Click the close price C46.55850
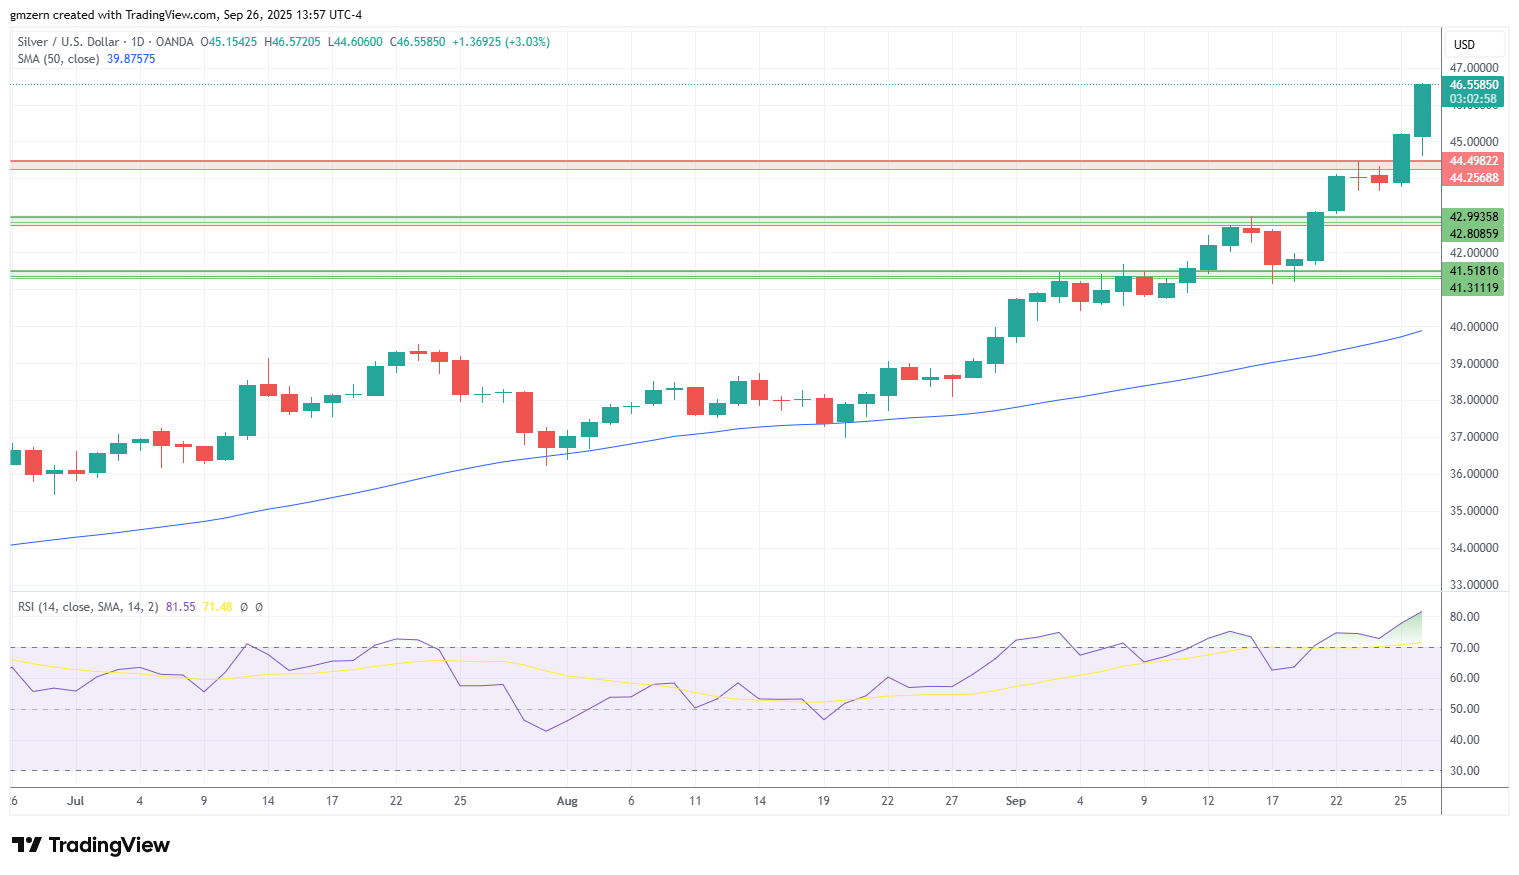The image size is (1519, 875). [x=418, y=42]
